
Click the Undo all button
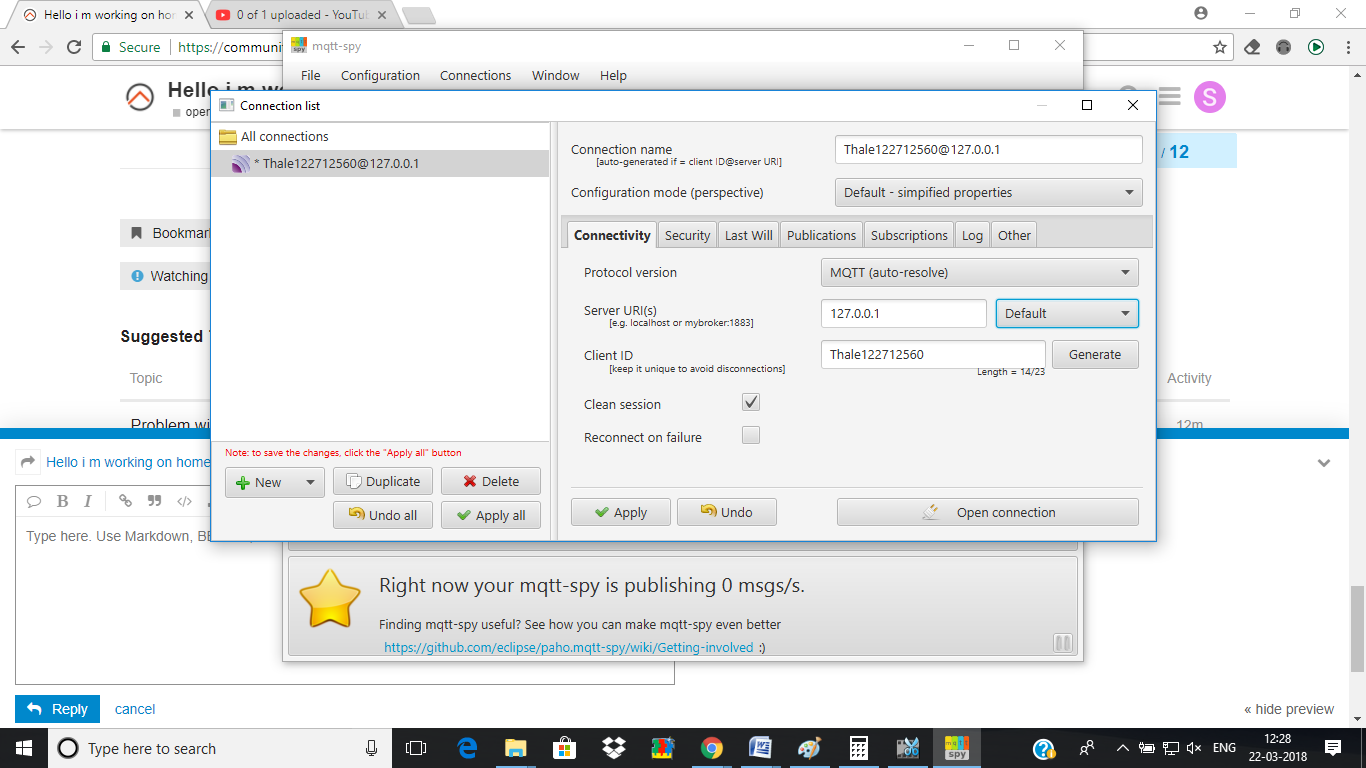click(383, 515)
